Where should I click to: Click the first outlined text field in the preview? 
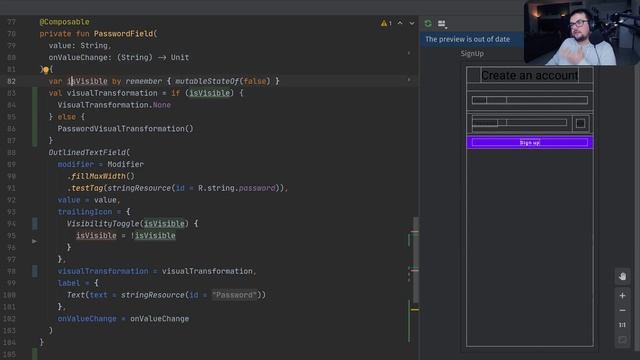coord(530,100)
